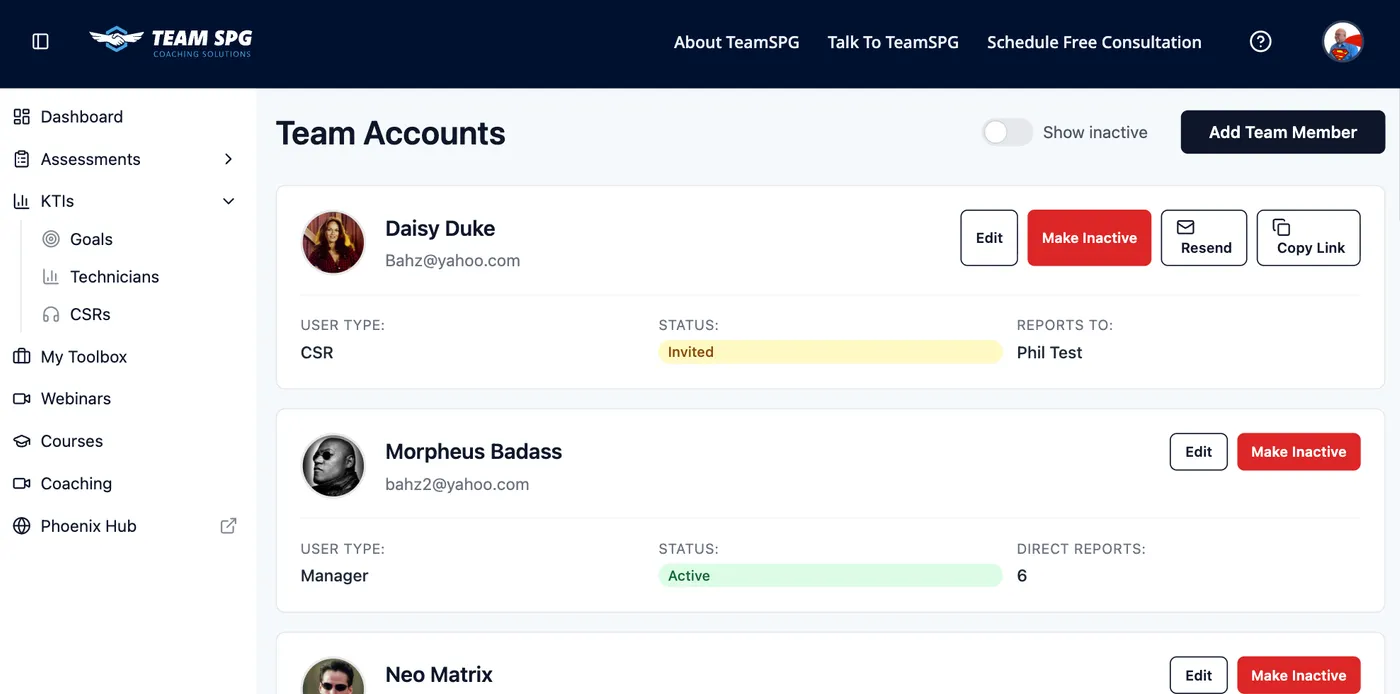Open the About TeamSPG link
1400x694 pixels.
tap(737, 42)
